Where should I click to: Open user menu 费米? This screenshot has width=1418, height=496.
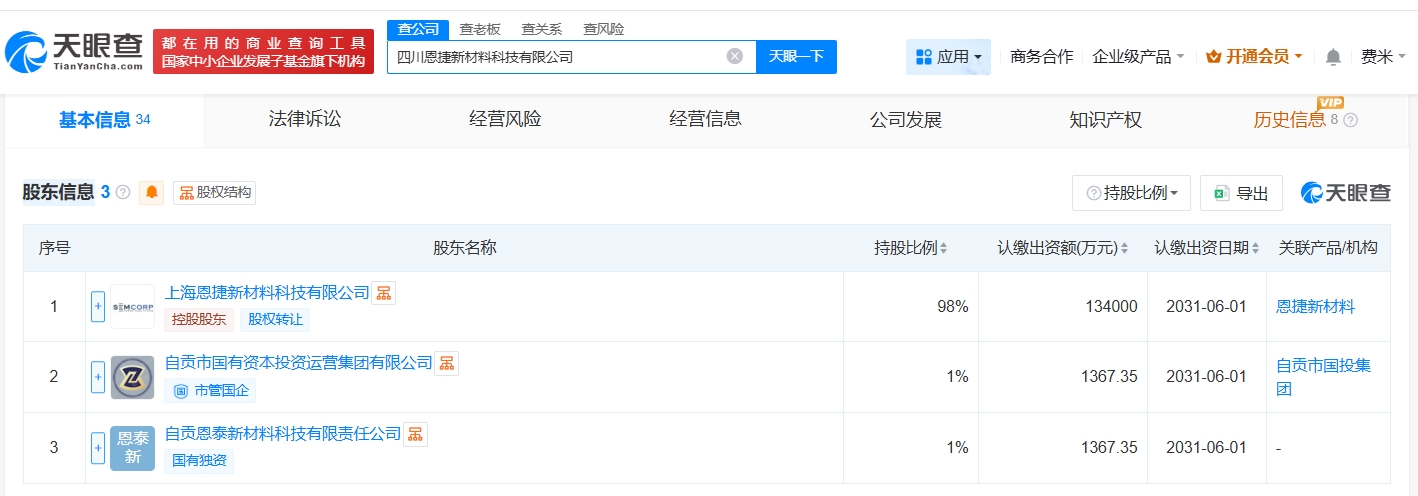[1384, 57]
